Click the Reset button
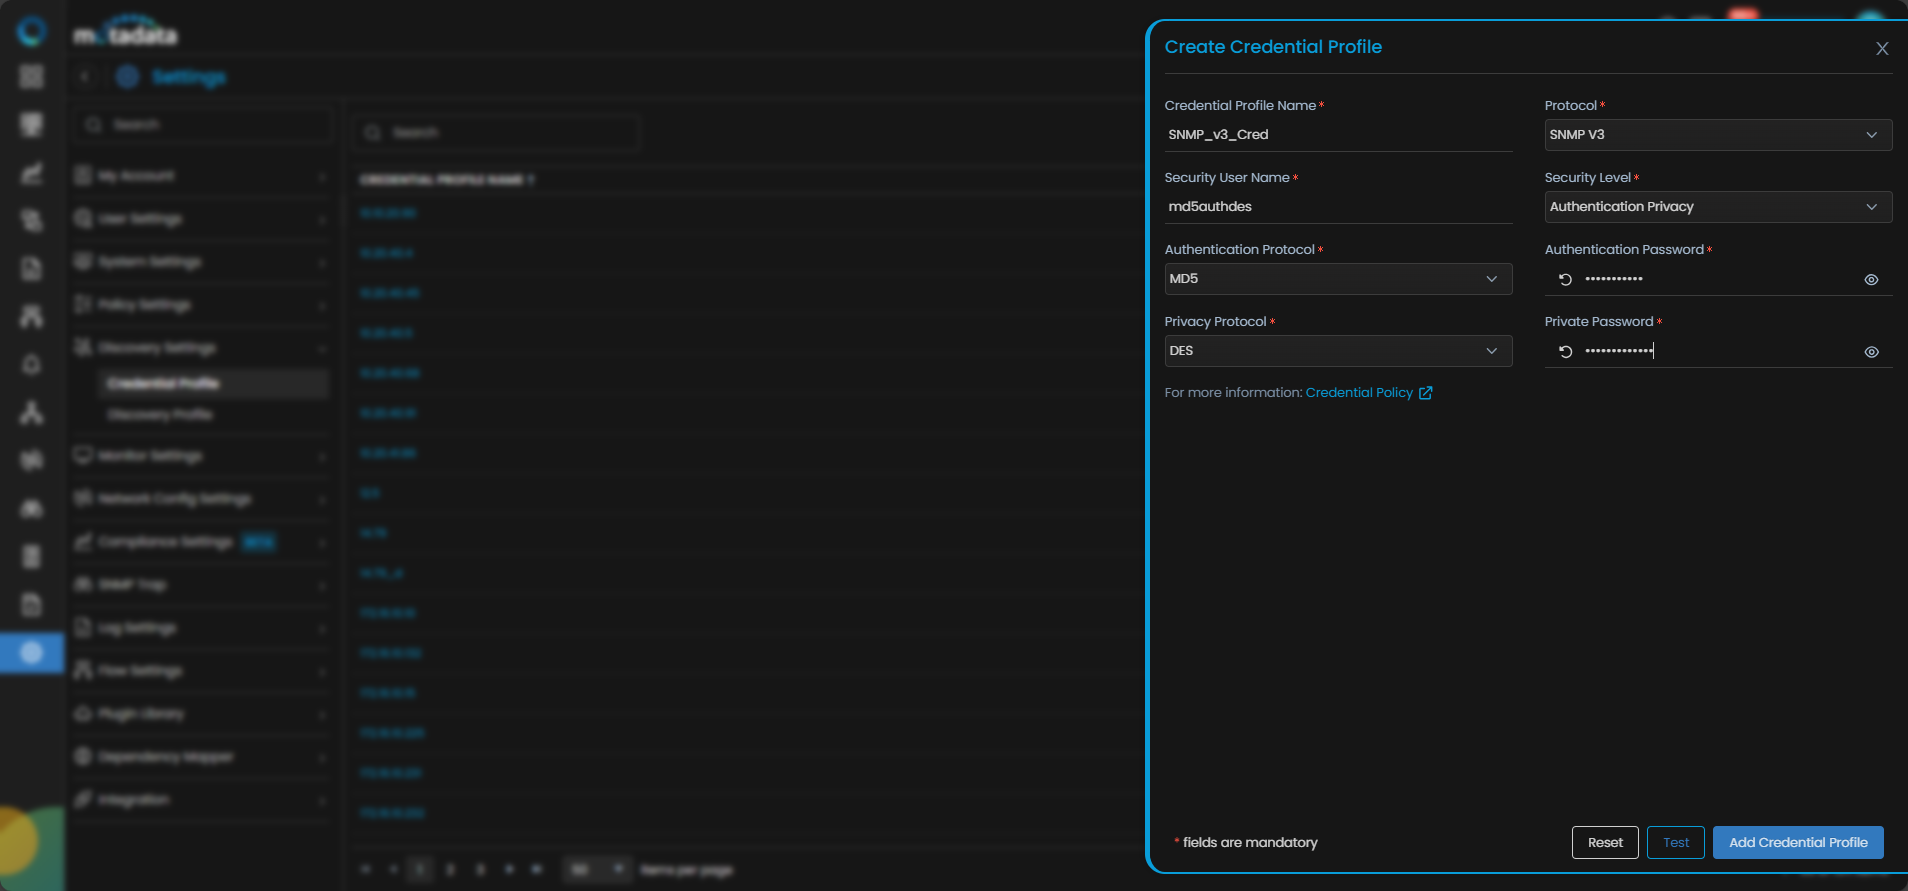This screenshot has width=1908, height=891. click(1605, 842)
